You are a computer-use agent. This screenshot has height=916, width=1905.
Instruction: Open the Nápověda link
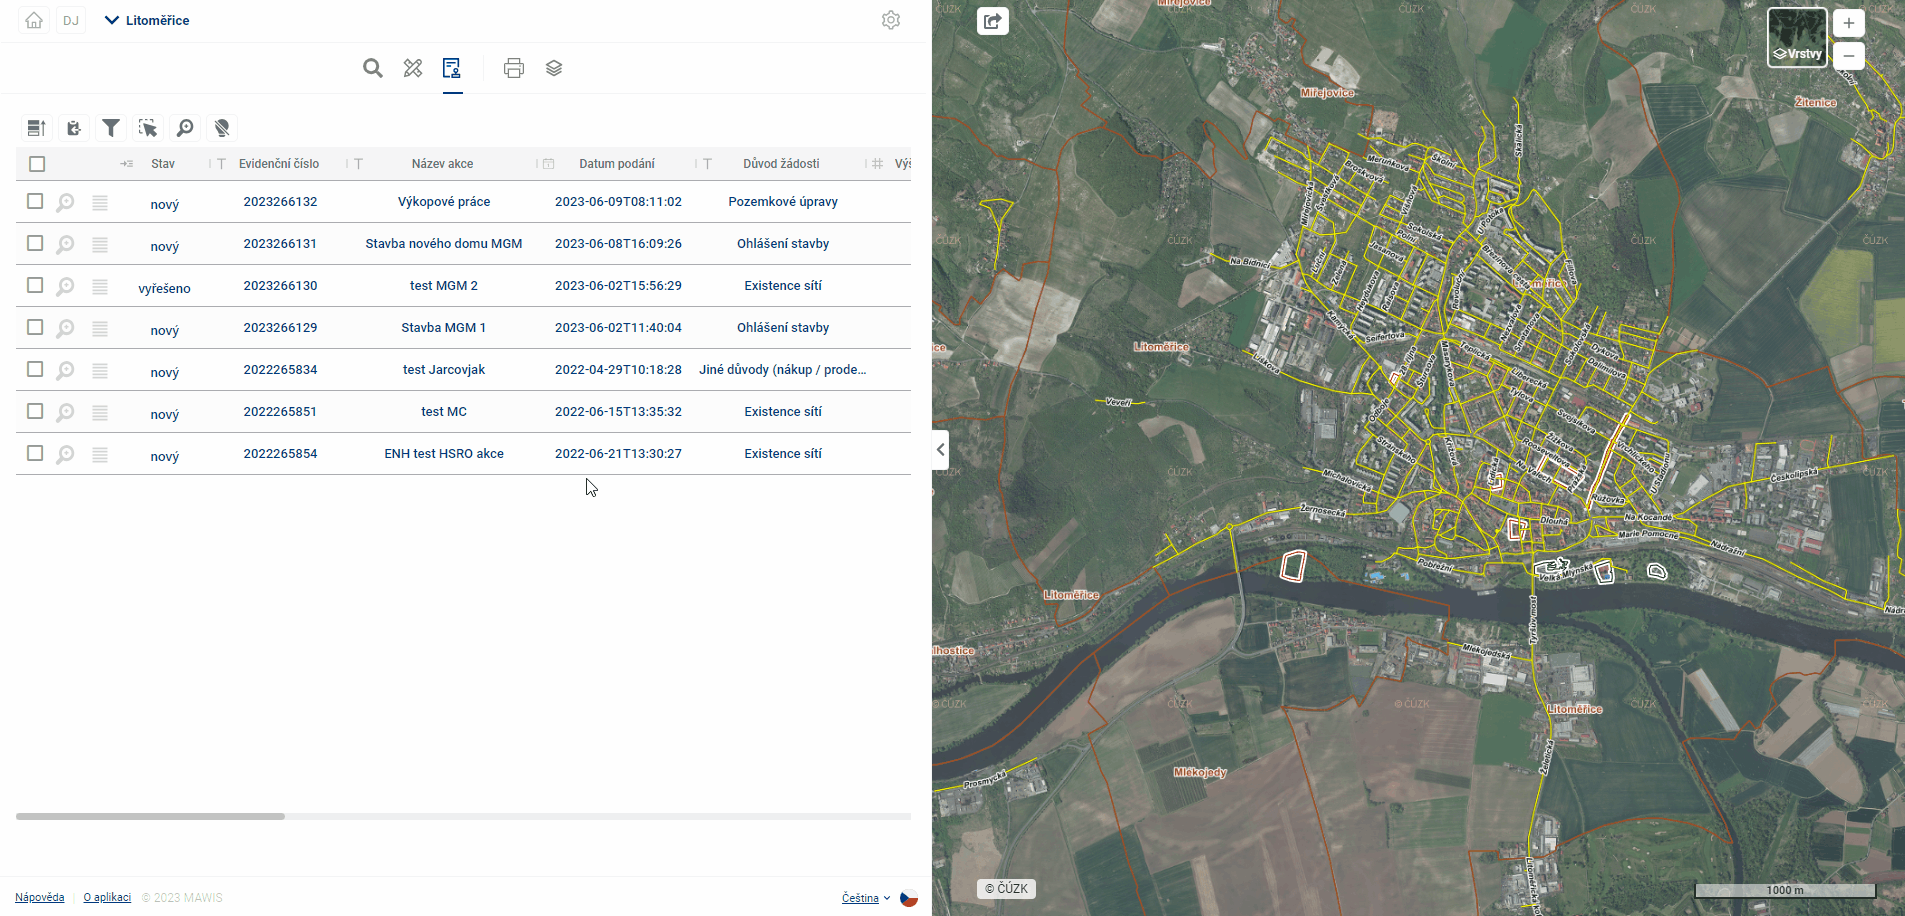(40, 897)
